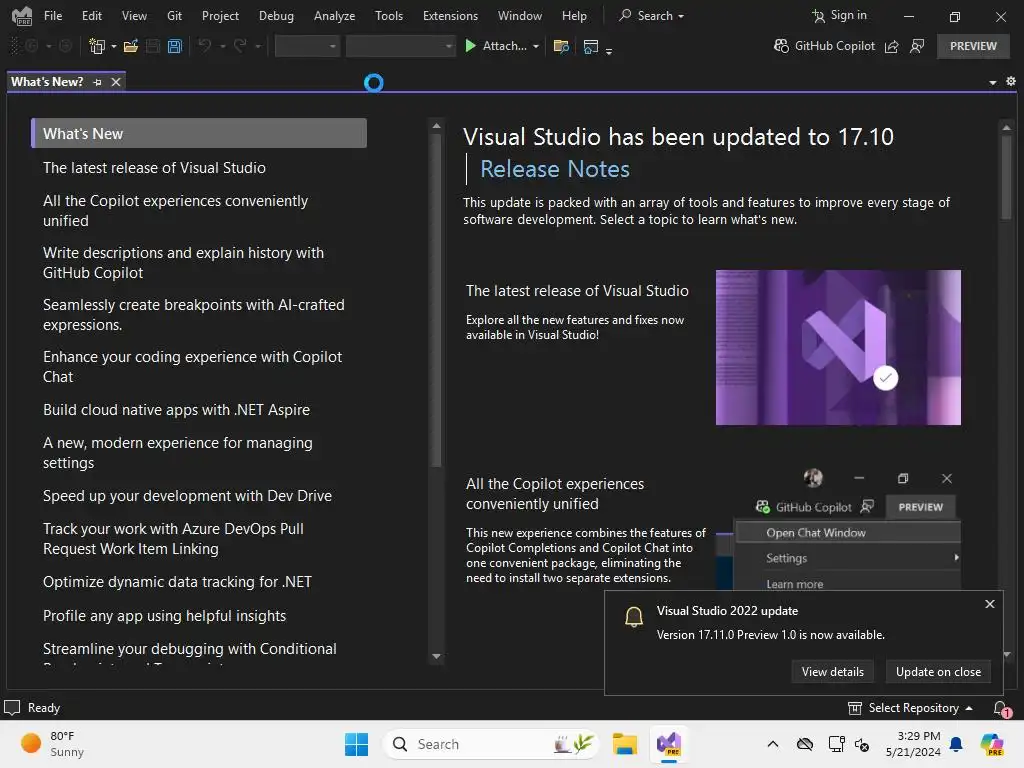Click Sign in
This screenshot has width=1024, height=768.
click(x=839, y=15)
